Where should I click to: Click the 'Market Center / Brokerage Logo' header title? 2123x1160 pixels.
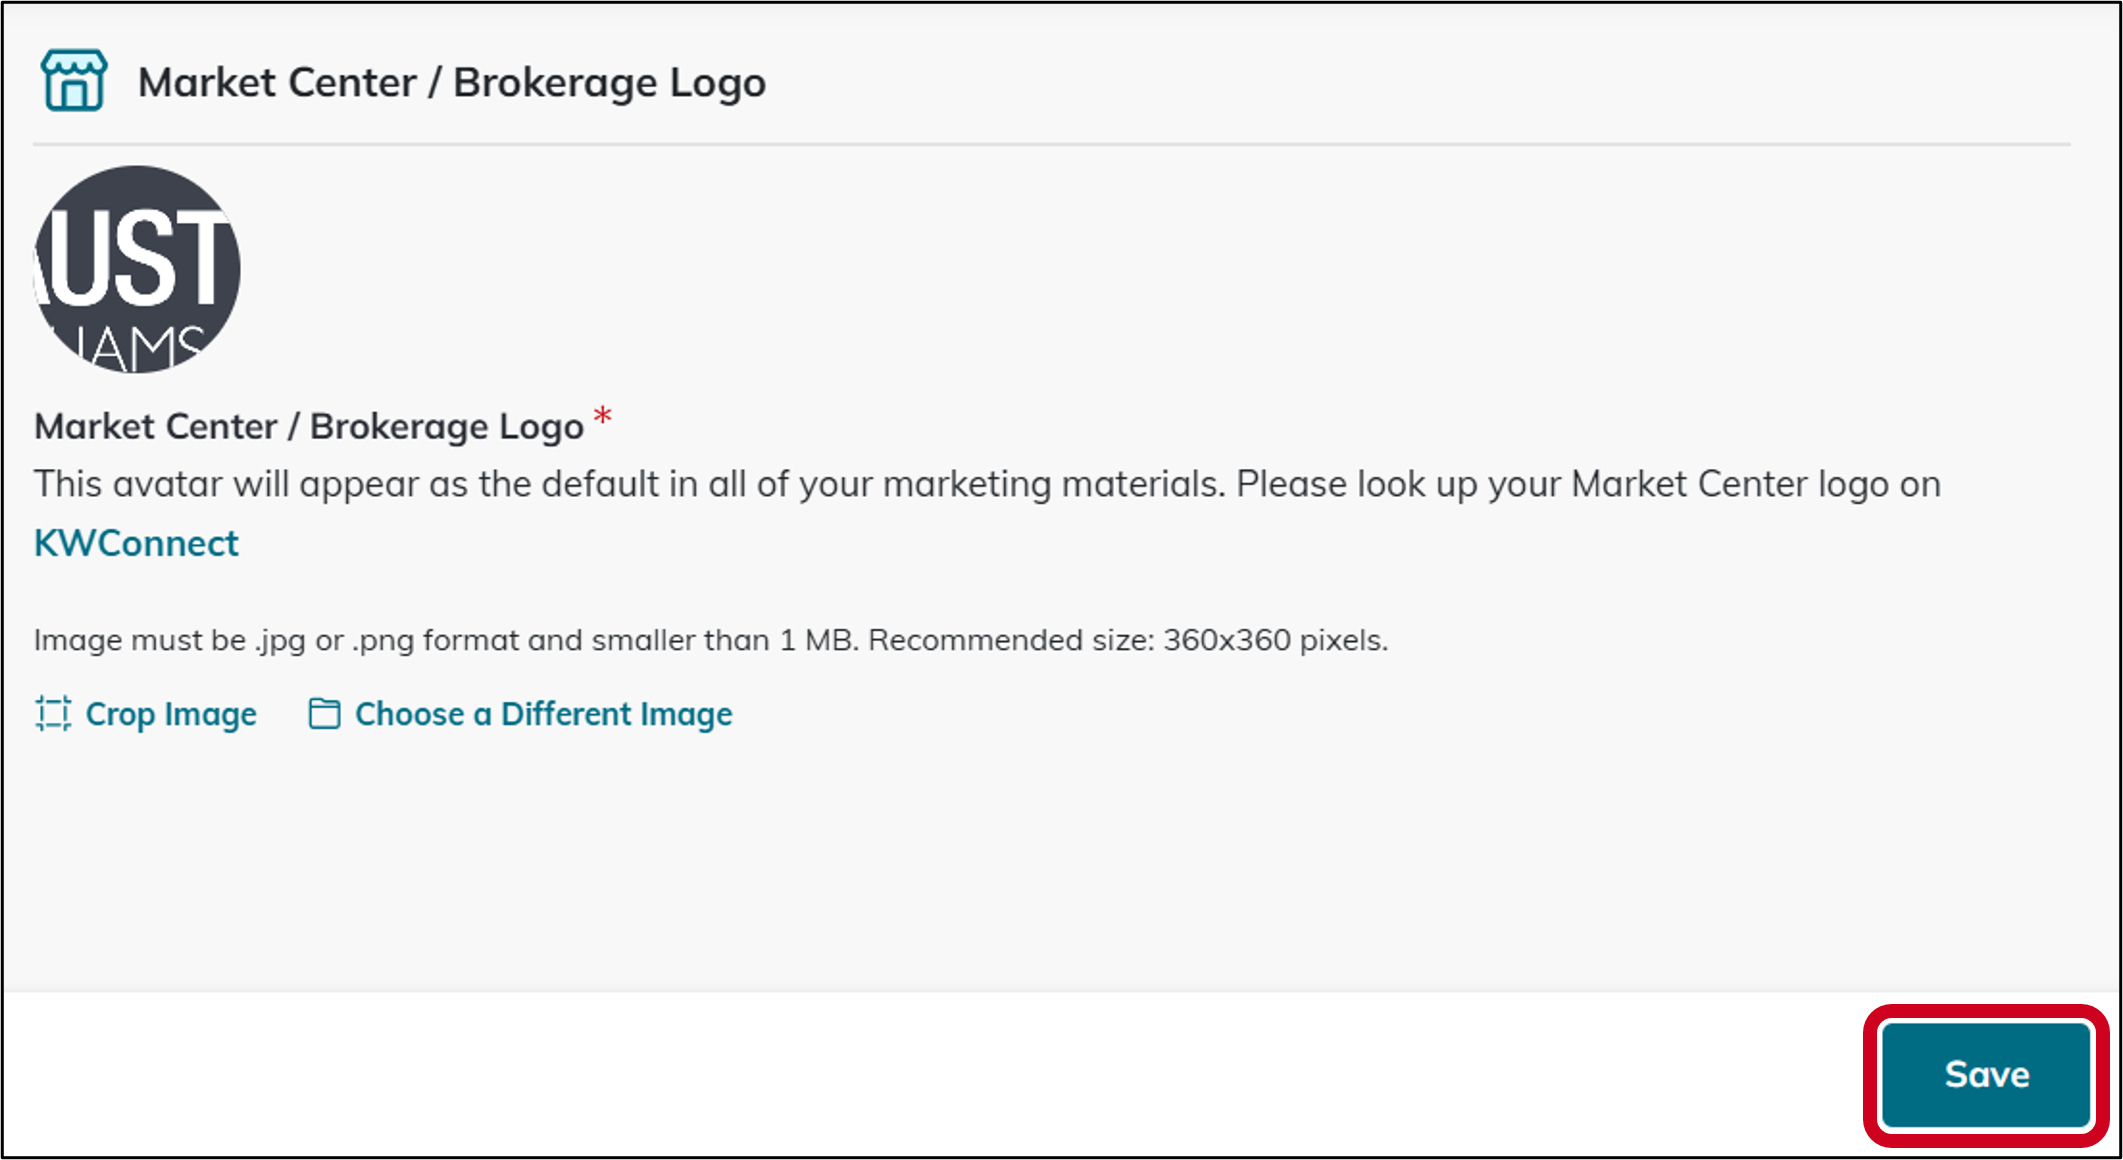click(x=452, y=83)
